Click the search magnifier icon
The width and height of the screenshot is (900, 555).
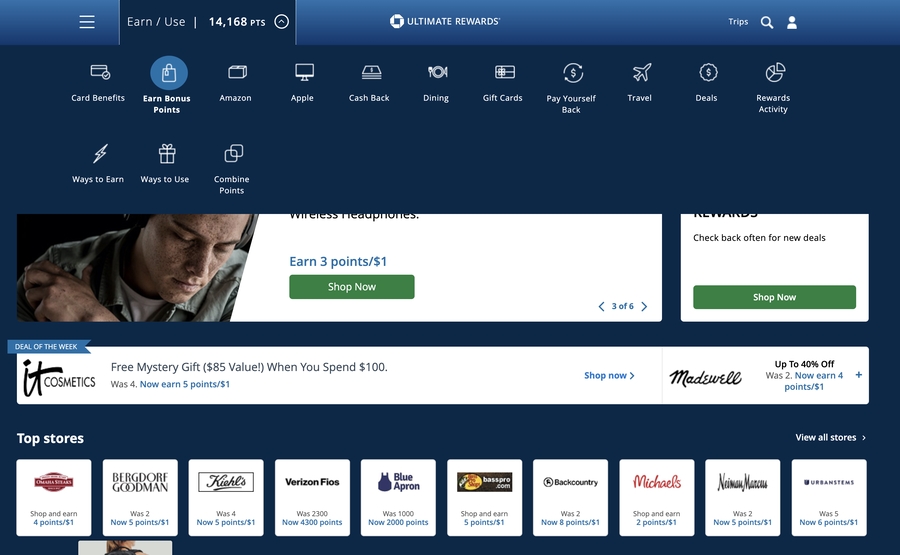pyautogui.click(x=767, y=22)
